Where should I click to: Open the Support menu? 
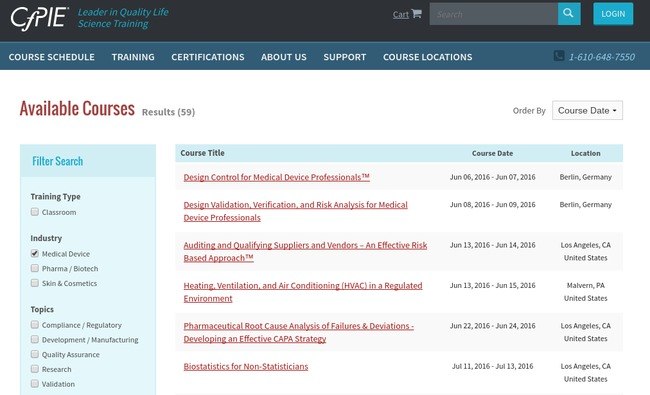[345, 57]
